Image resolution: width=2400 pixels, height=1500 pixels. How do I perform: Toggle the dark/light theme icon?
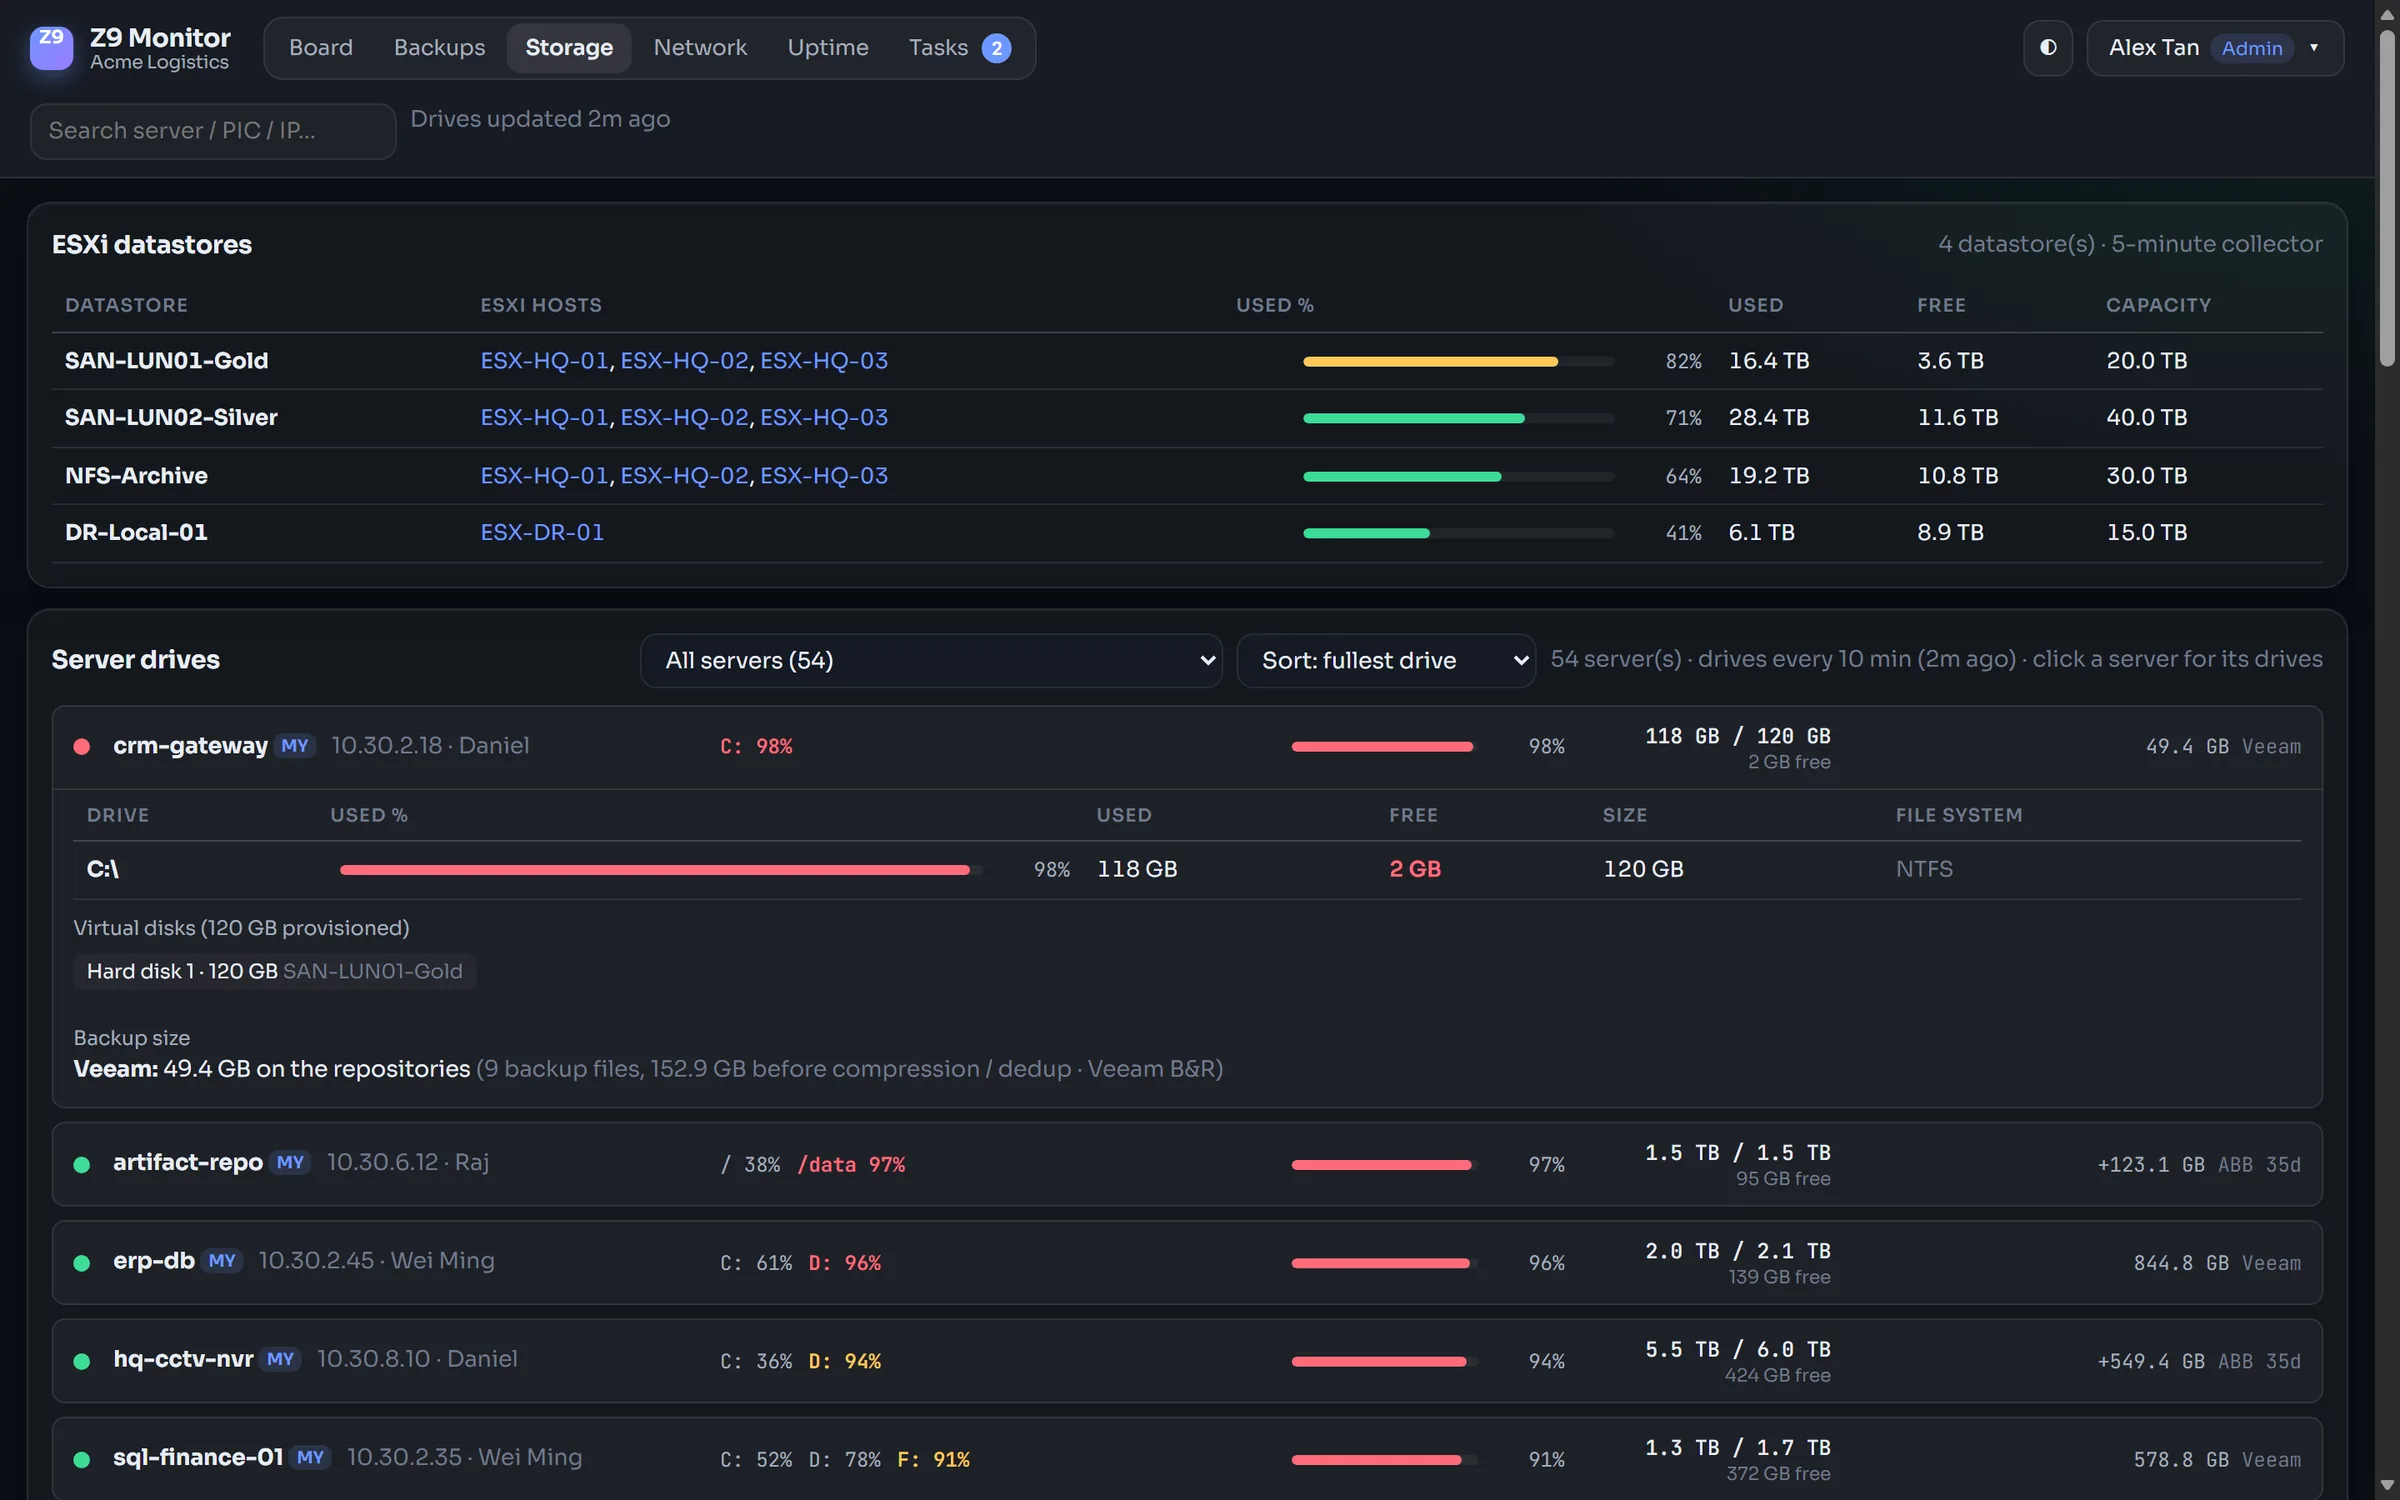(2048, 48)
